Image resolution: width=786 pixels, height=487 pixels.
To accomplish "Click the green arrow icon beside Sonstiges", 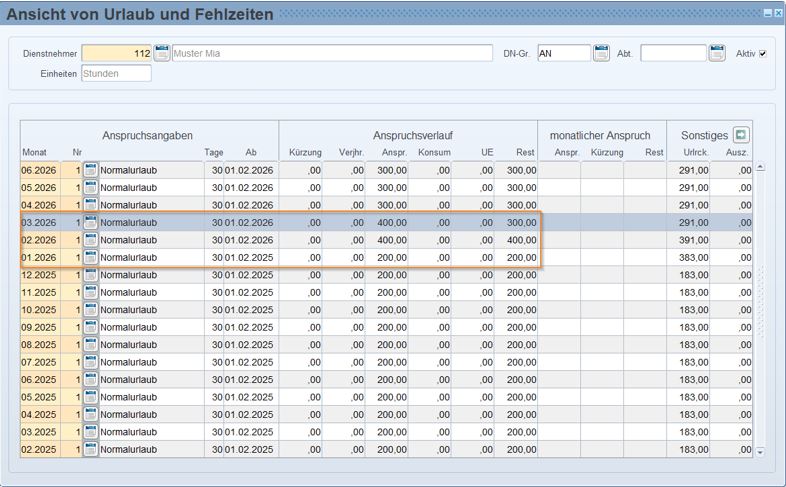I will [741, 135].
